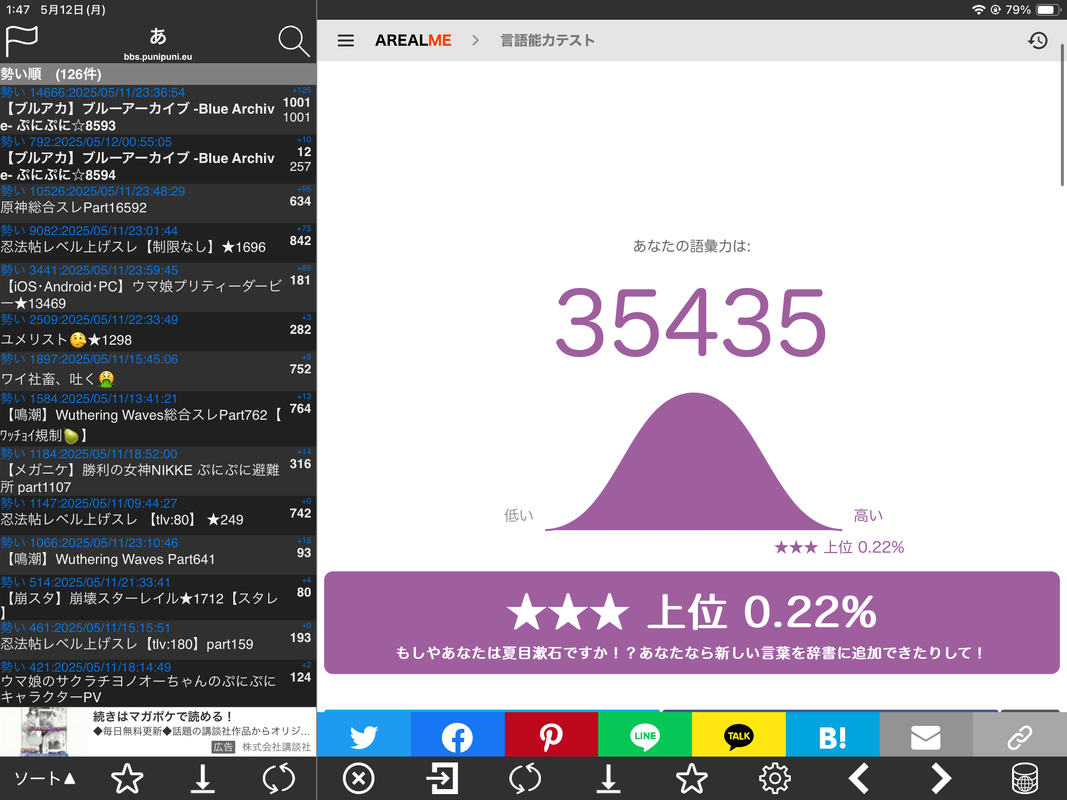Viewport: 1067px width, 800px height.
Task: Click the 勢い順 (126件) header bar
Action: coord(158,74)
